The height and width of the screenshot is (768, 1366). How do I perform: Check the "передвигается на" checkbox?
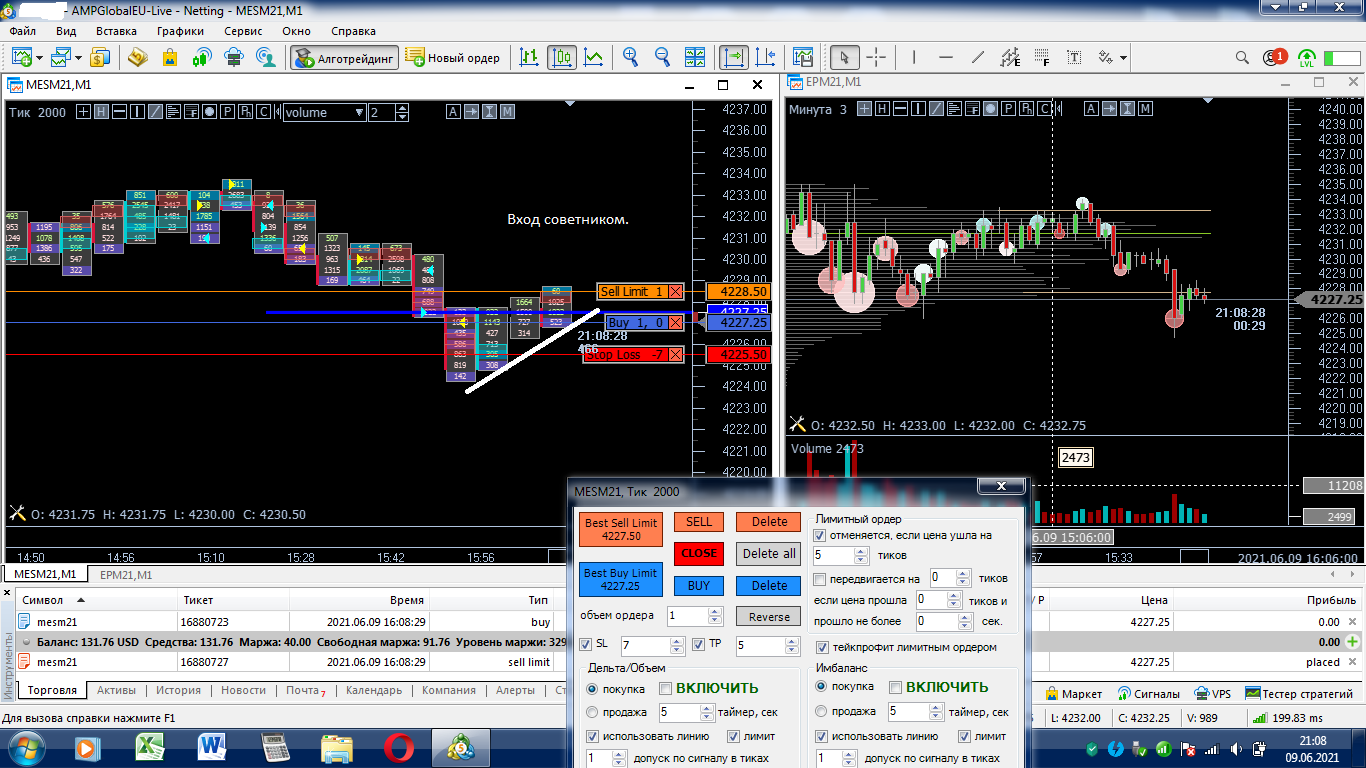point(821,578)
